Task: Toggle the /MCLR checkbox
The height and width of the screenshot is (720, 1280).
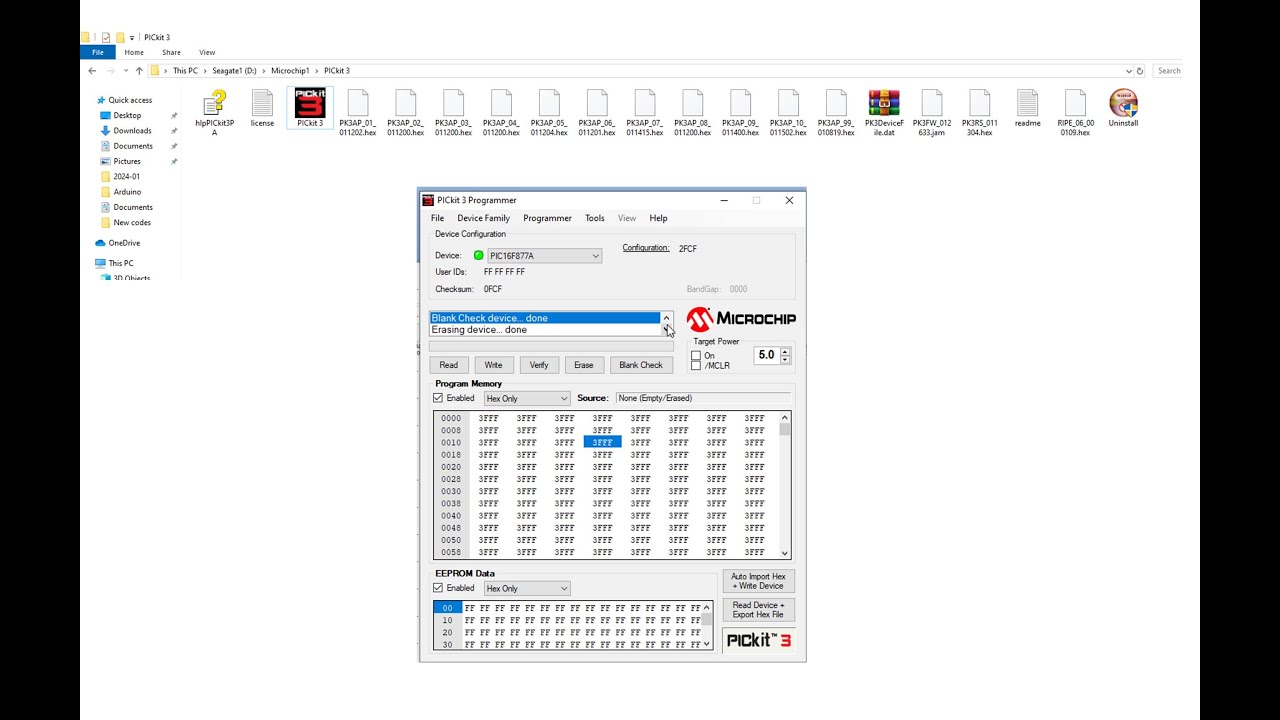Action: point(696,366)
